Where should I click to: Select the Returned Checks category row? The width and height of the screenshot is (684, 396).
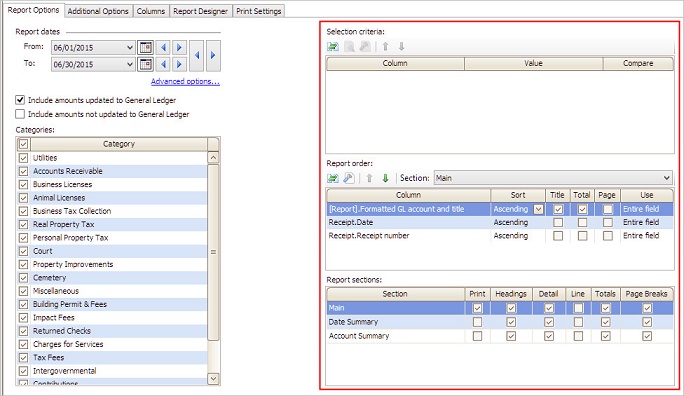tap(113, 331)
